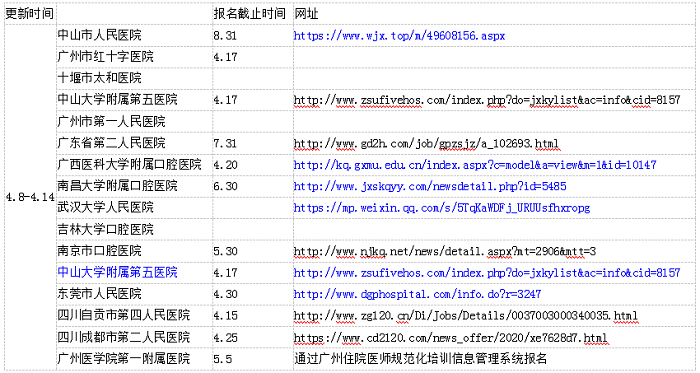Select the 吉林大学口腔医院 cell

click(x=134, y=229)
